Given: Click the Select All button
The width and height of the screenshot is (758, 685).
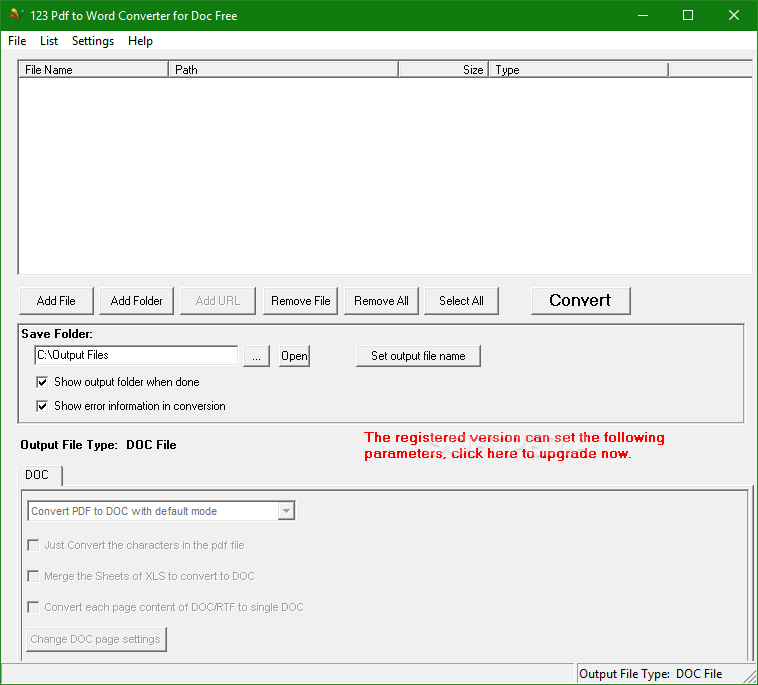Looking at the screenshot, I should [x=461, y=301].
